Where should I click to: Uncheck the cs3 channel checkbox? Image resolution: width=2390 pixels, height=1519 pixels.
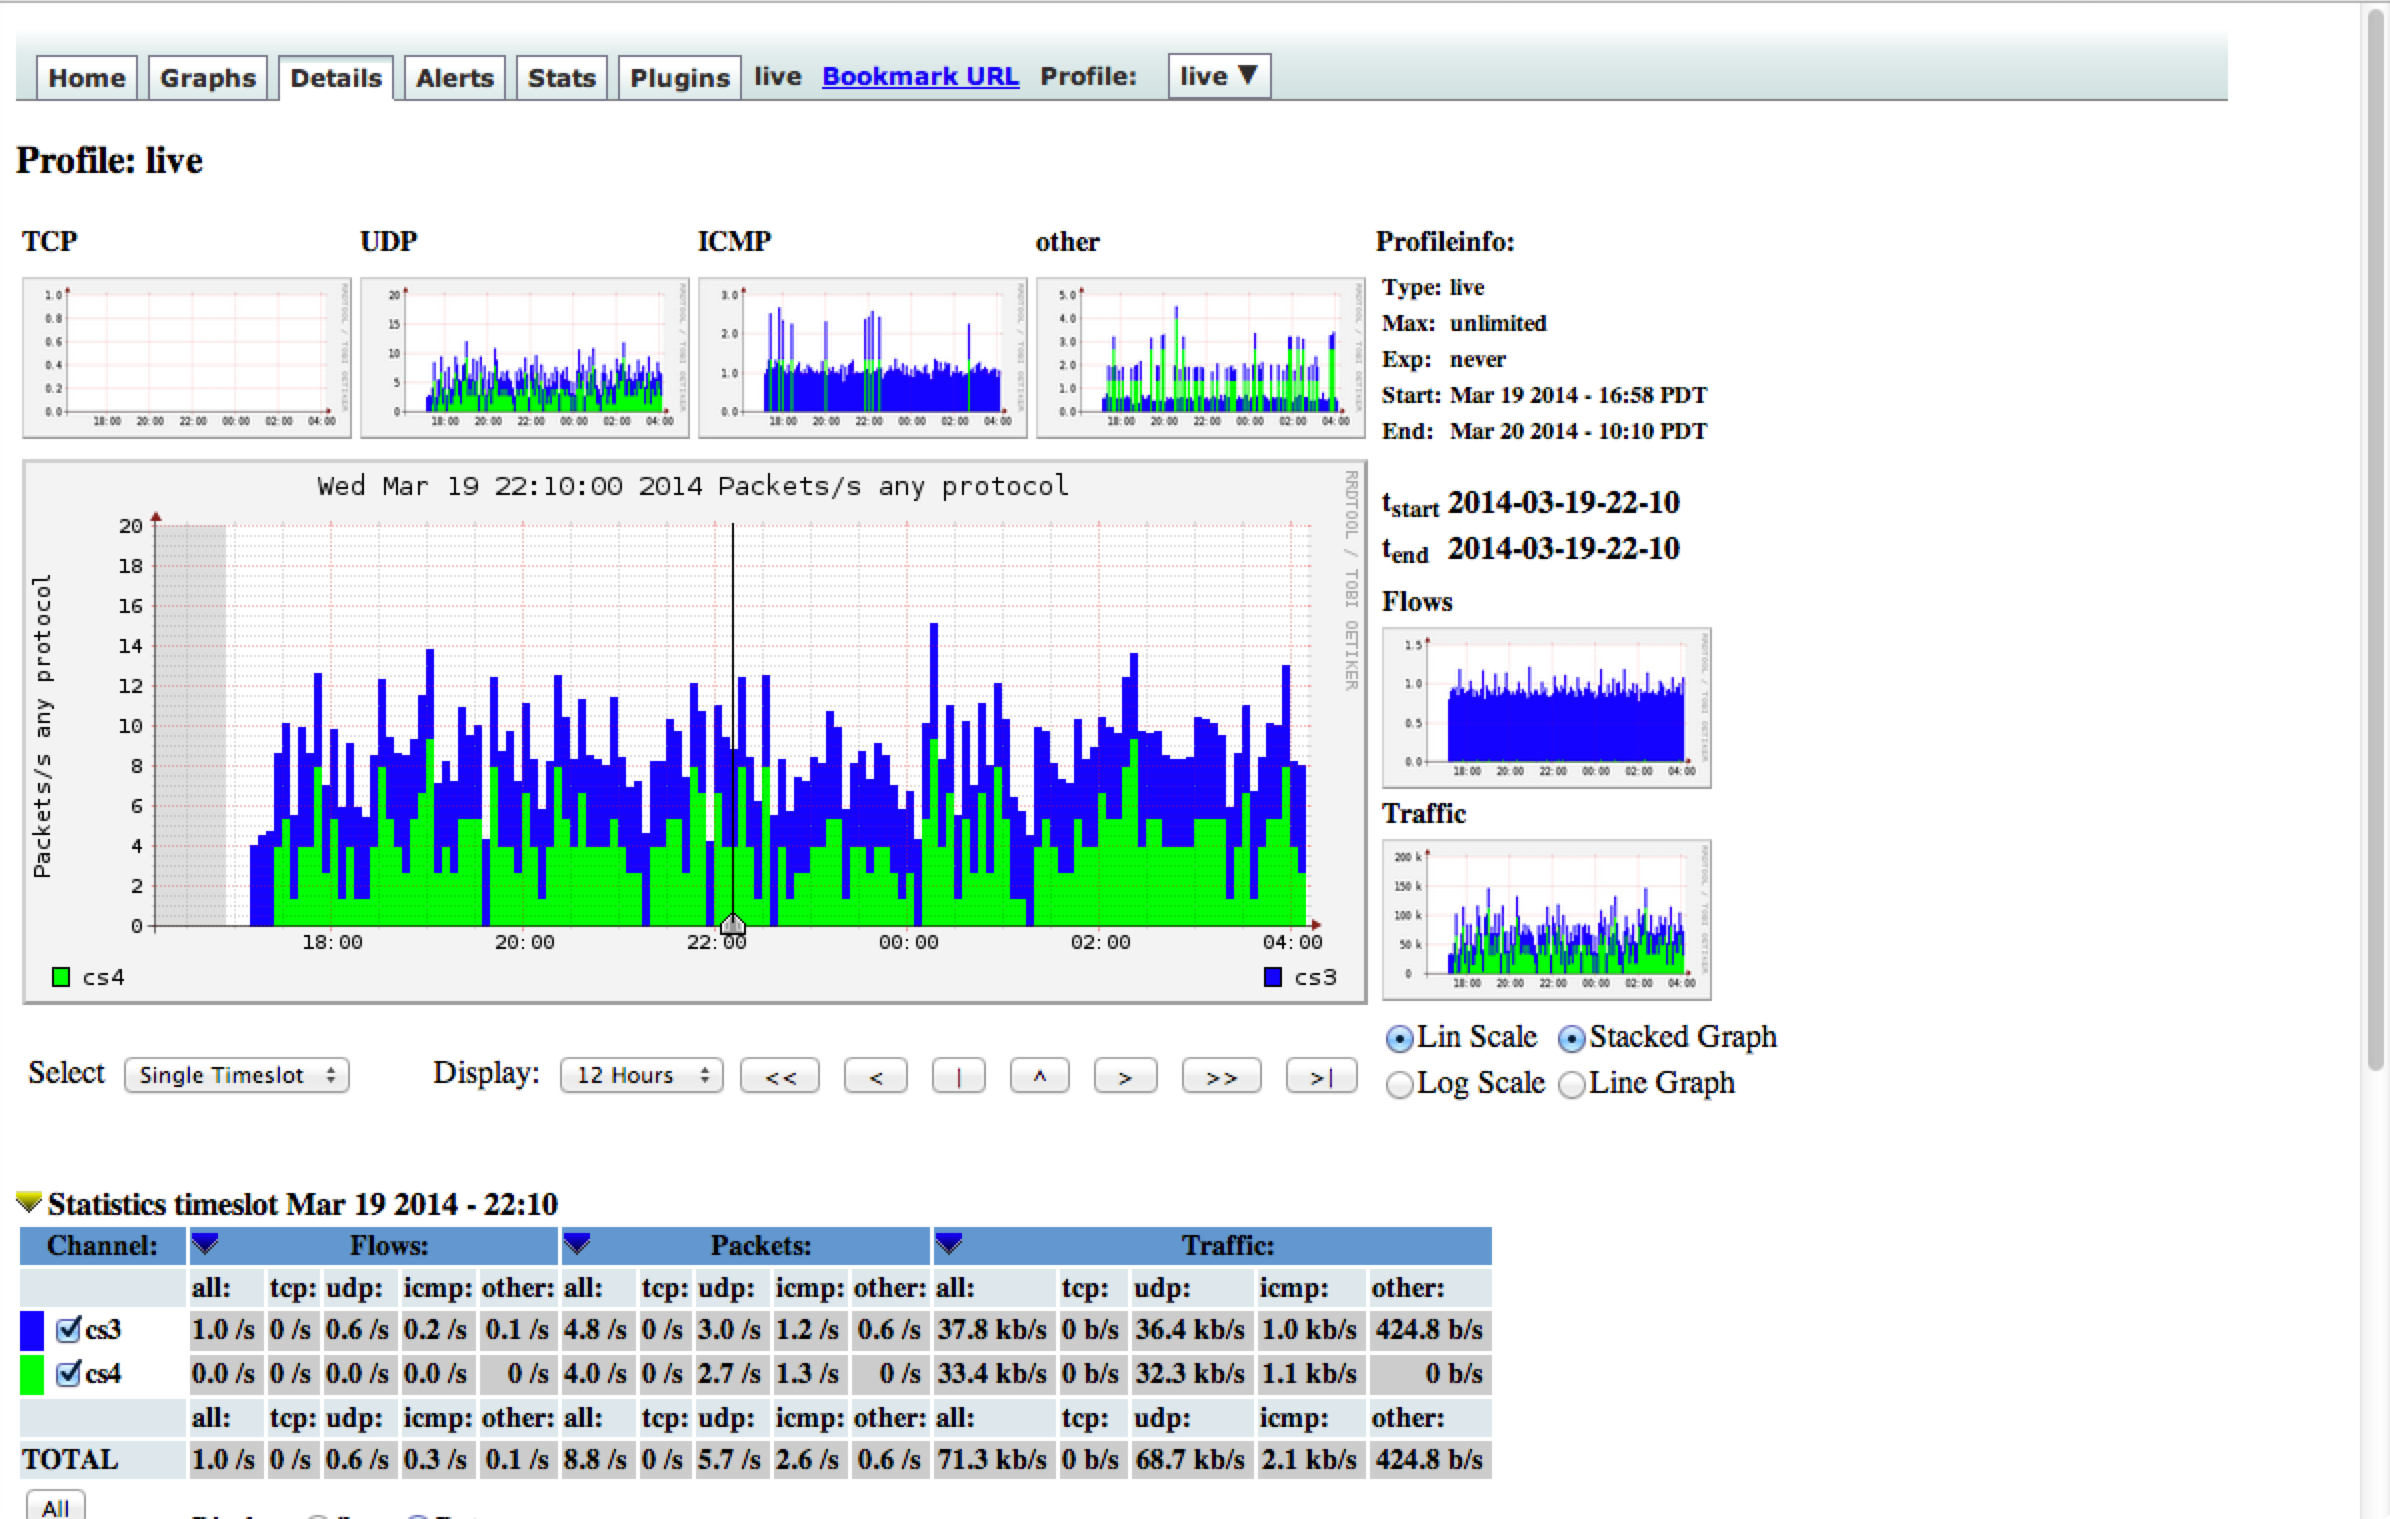pyautogui.click(x=68, y=1330)
